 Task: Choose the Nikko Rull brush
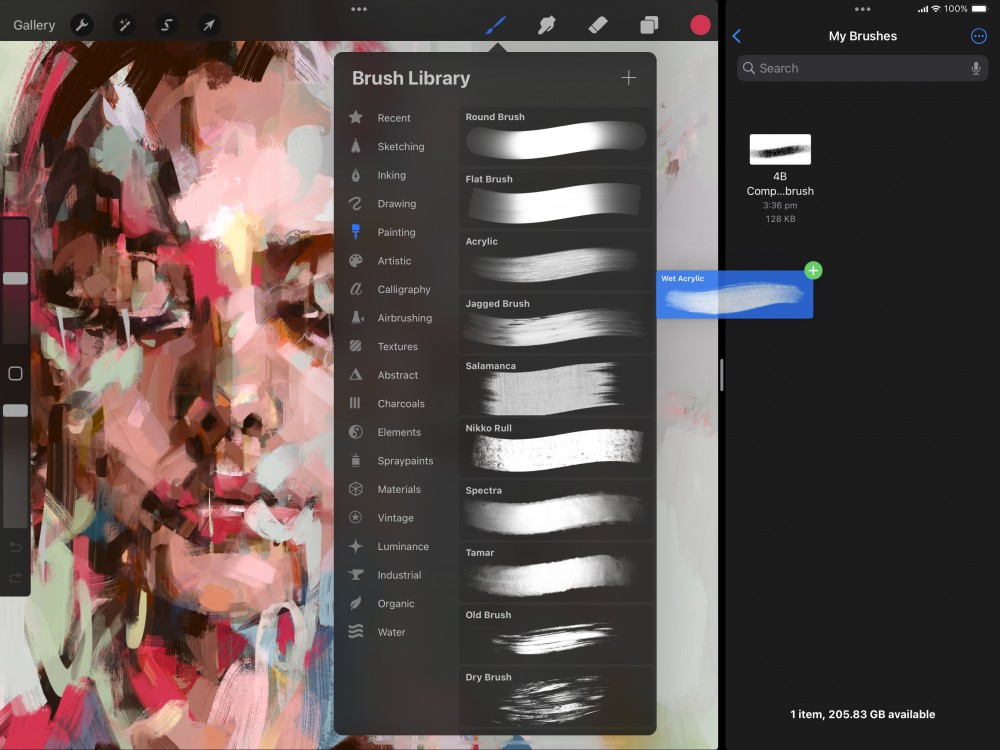[x=555, y=447]
